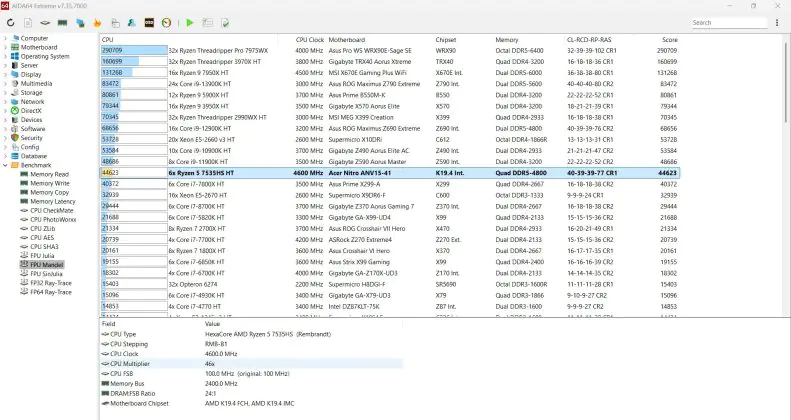Open the CPUID chip toolbar icon
This screenshot has width=791, height=420.
click(x=45, y=23)
